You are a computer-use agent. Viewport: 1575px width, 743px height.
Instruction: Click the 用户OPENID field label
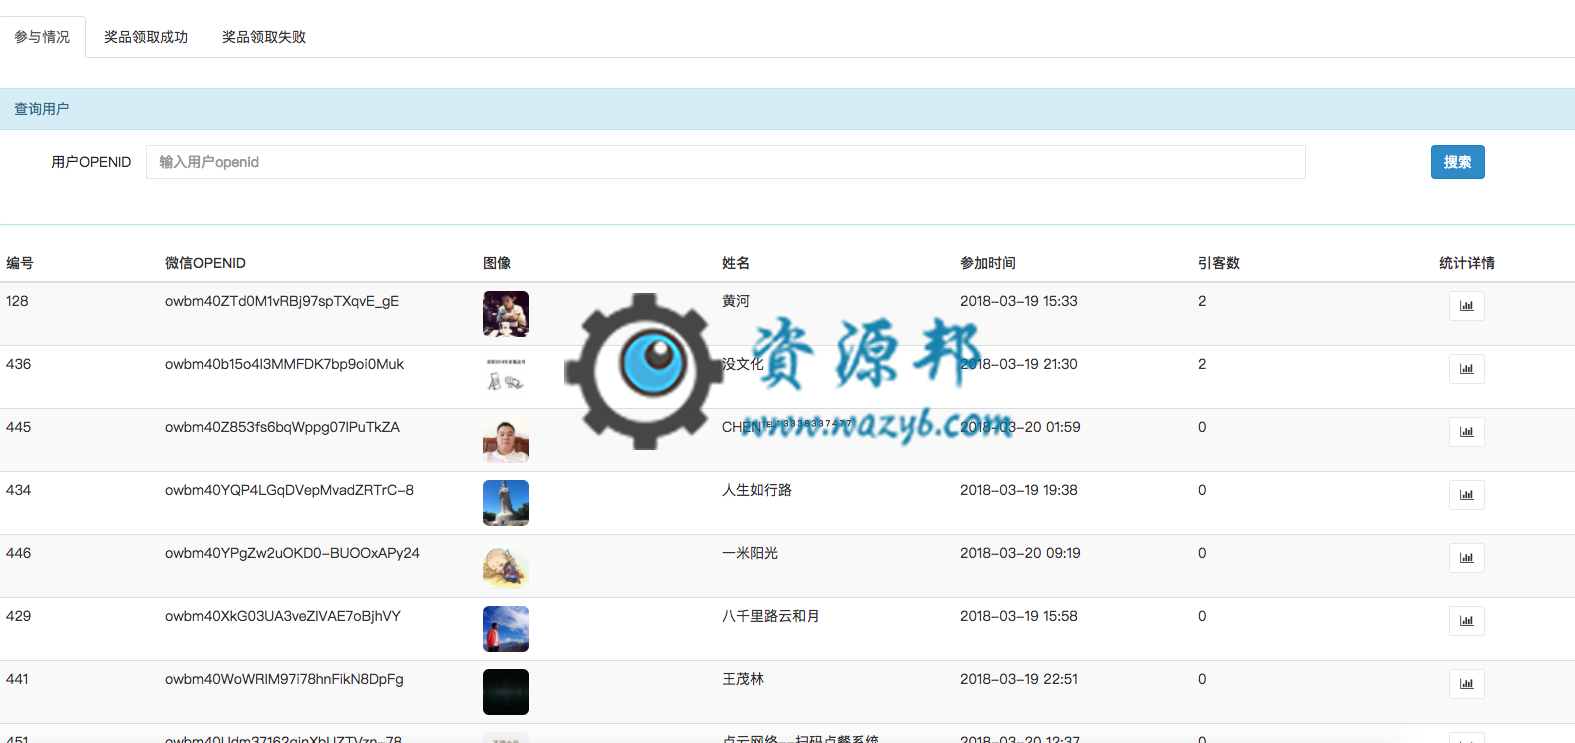click(x=91, y=162)
